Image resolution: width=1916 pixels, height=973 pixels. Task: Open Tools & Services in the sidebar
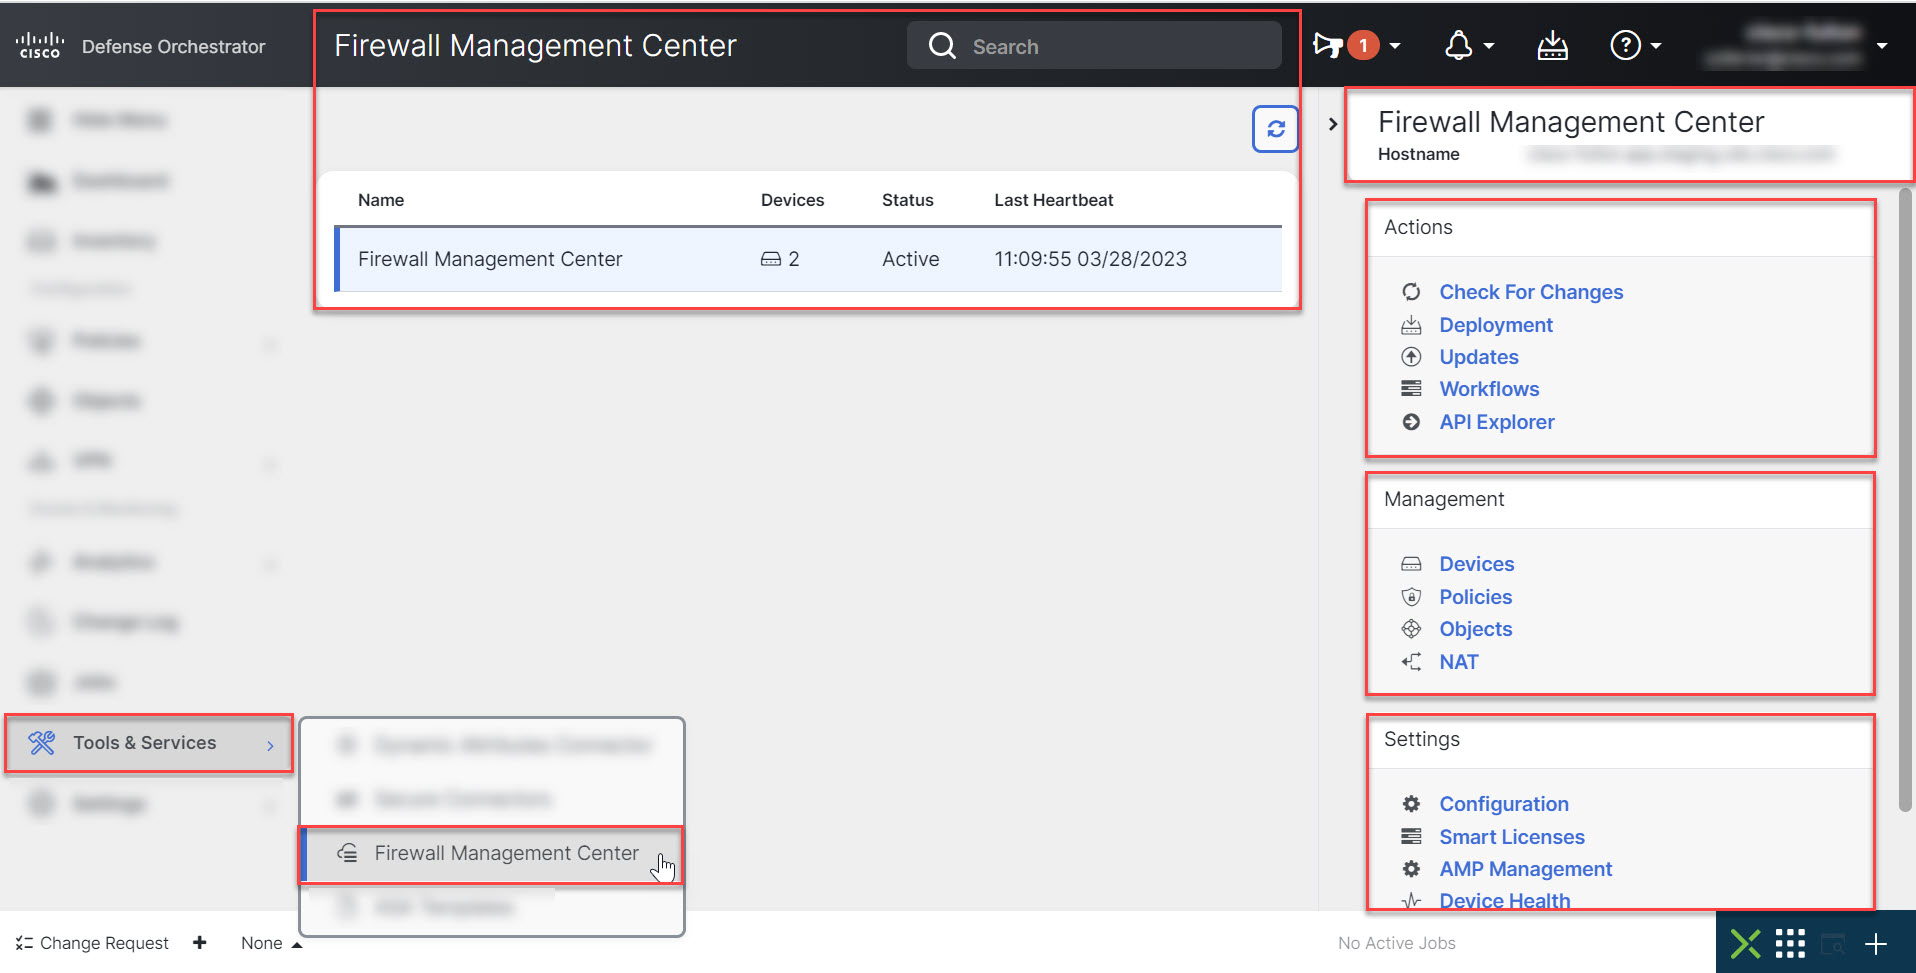tap(144, 743)
